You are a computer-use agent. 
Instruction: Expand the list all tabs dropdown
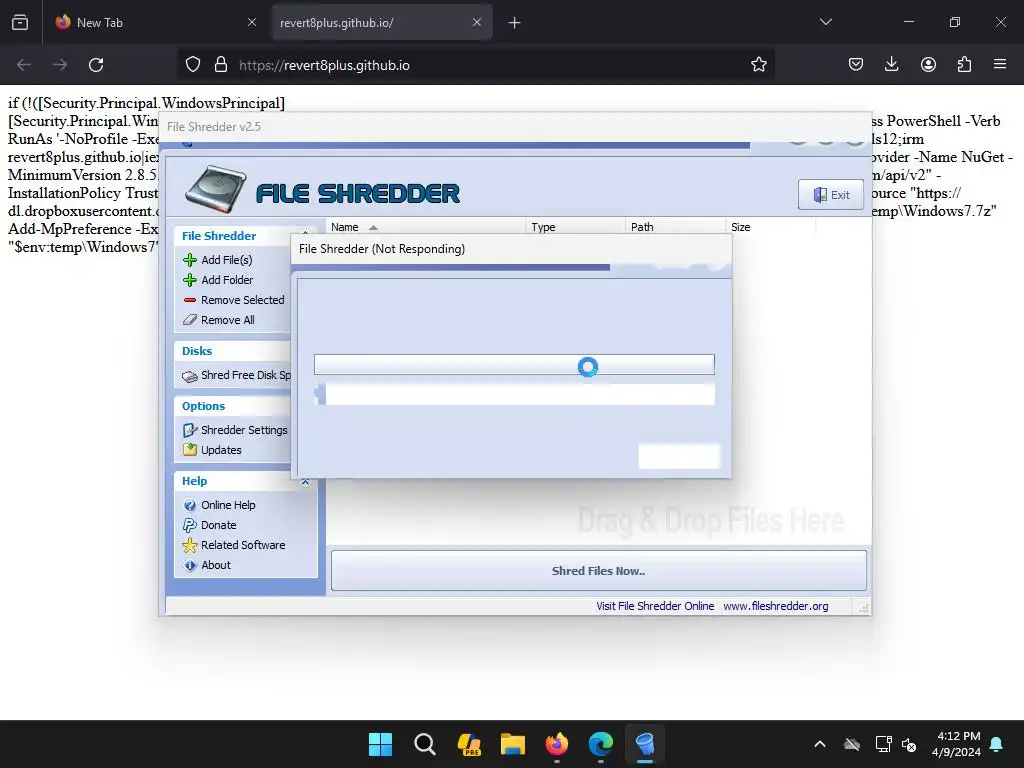(825, 22)
